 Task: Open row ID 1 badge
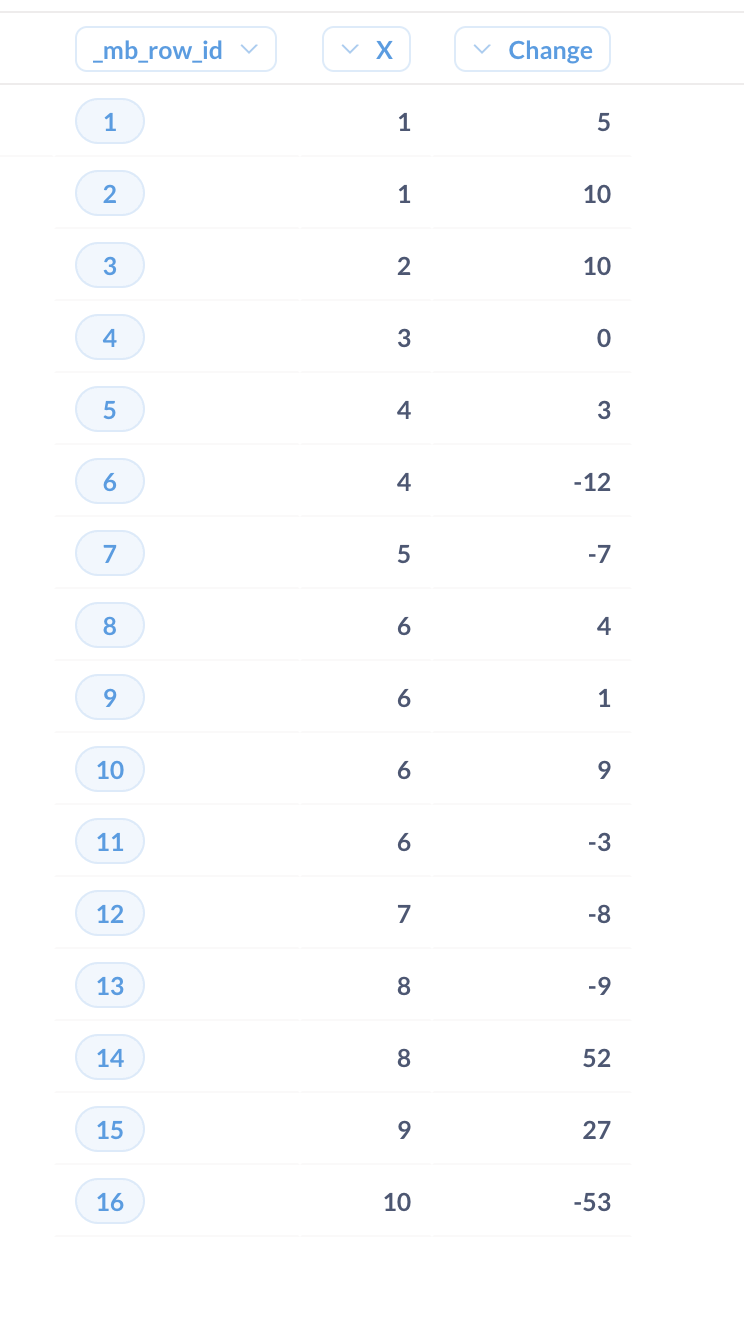(x=110, y=122)
